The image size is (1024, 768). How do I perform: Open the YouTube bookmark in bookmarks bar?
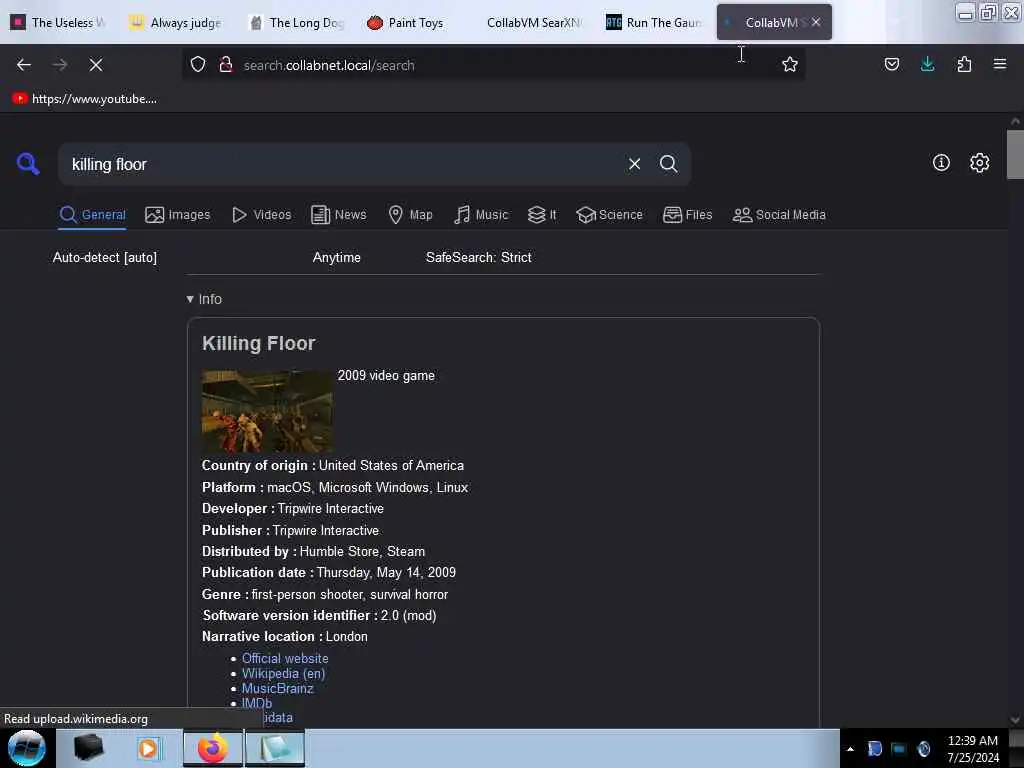click(x=84, y=99)
